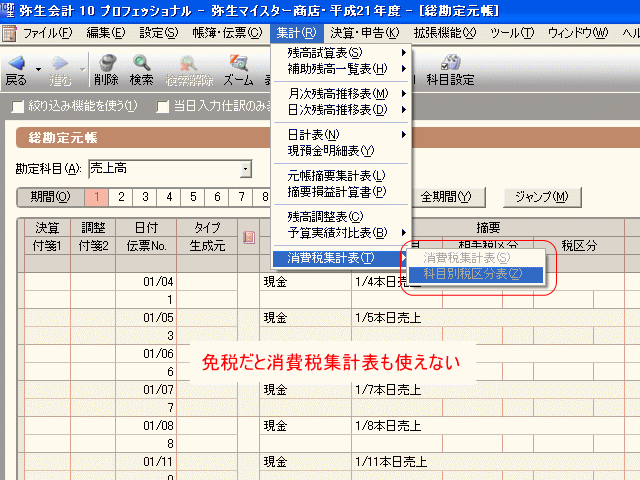
Task: Open the 設定 menu
Action: pos(159,33)
